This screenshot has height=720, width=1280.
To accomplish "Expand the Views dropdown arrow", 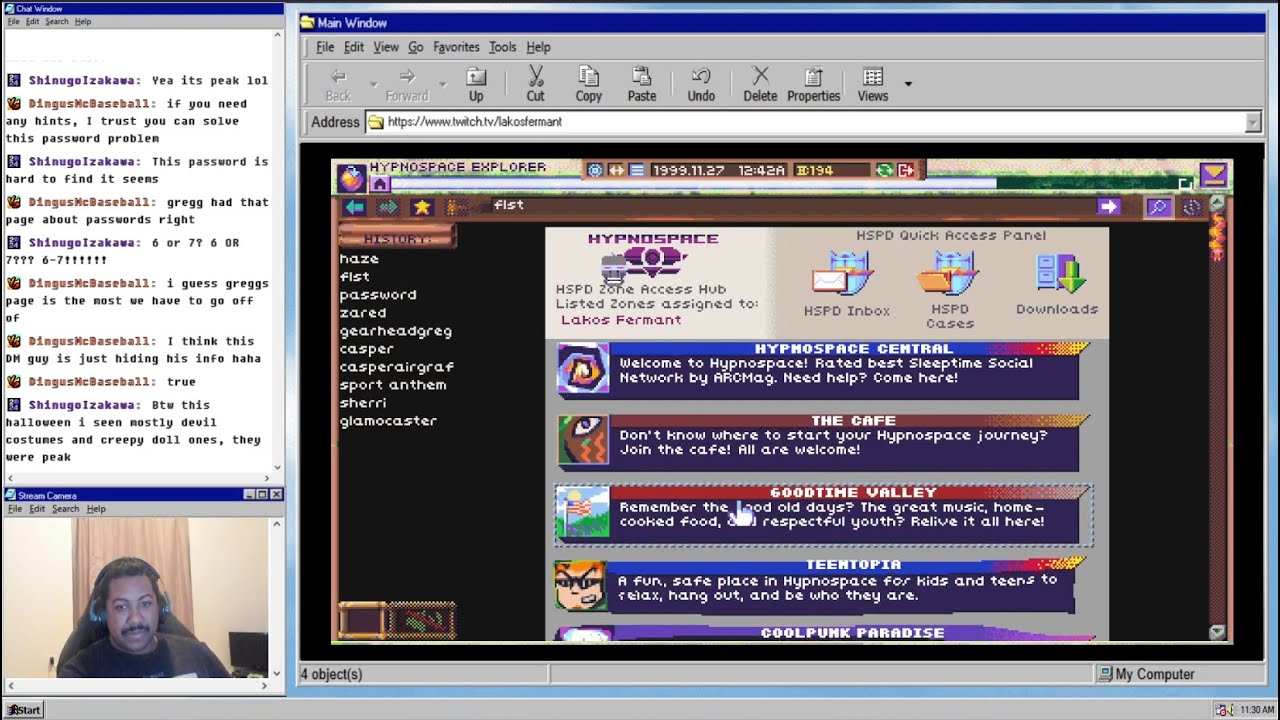I will coord(908,84).
